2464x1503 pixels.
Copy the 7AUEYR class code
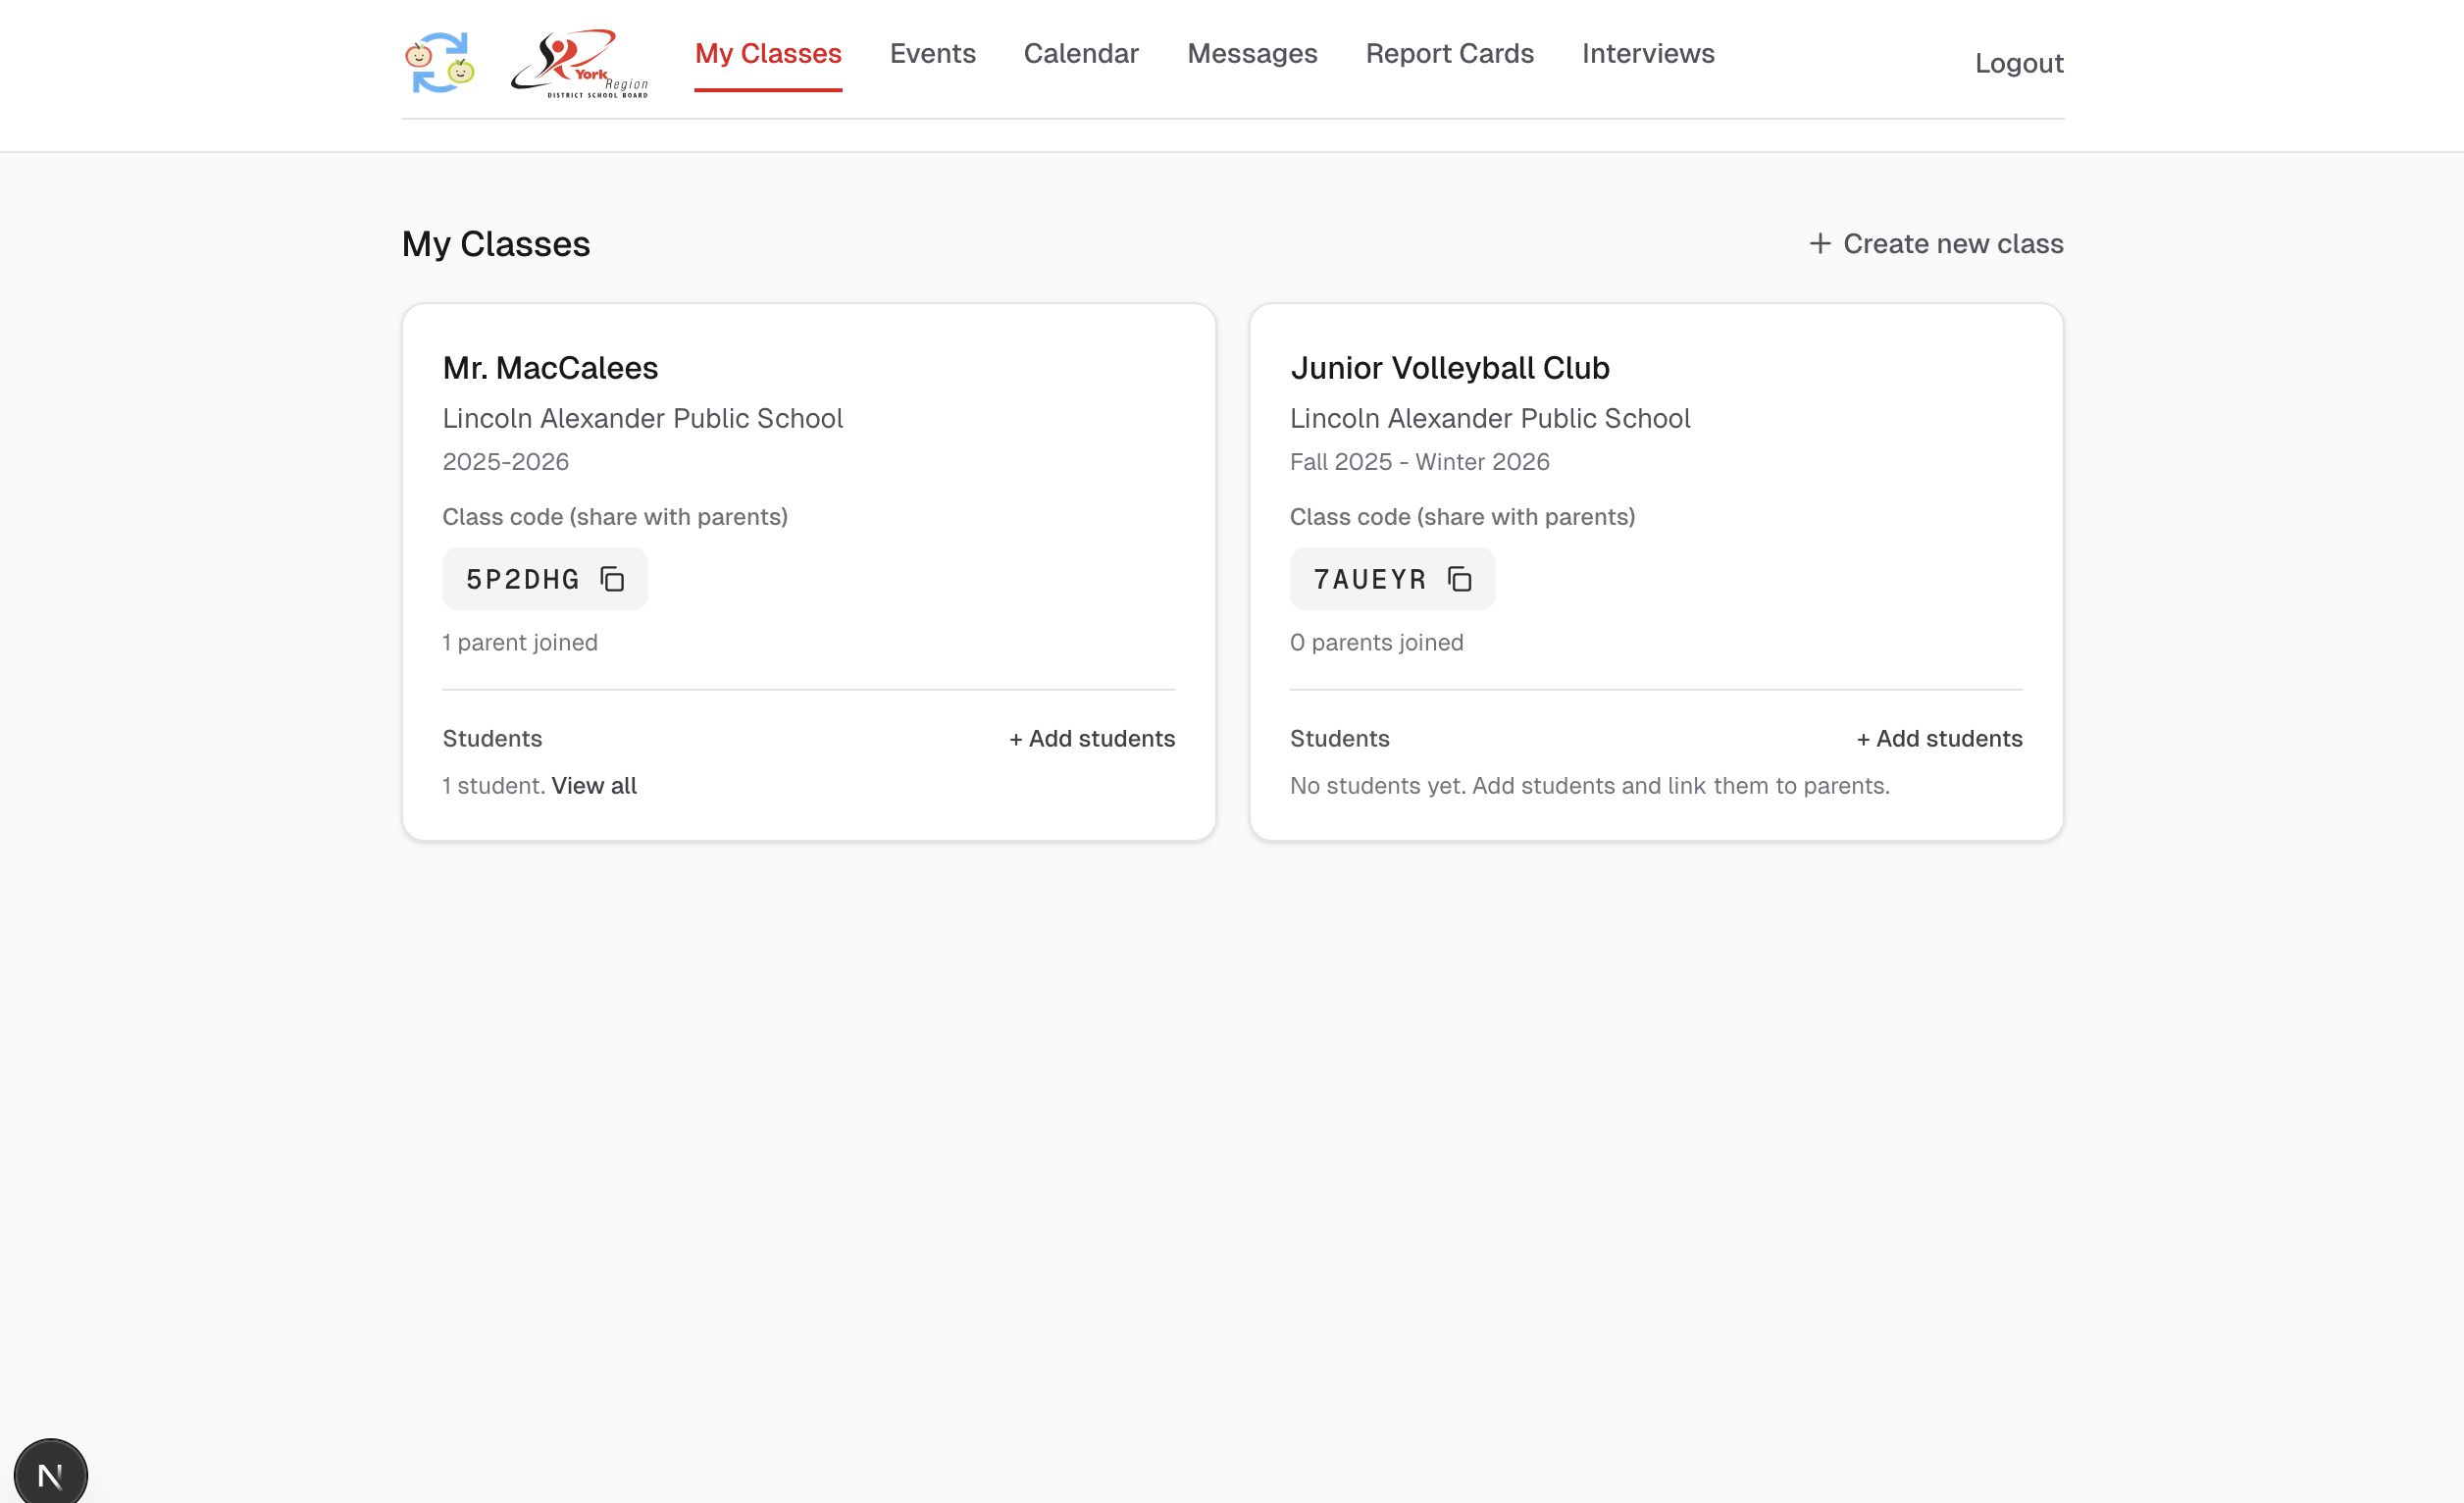(x=1459, y=579)
